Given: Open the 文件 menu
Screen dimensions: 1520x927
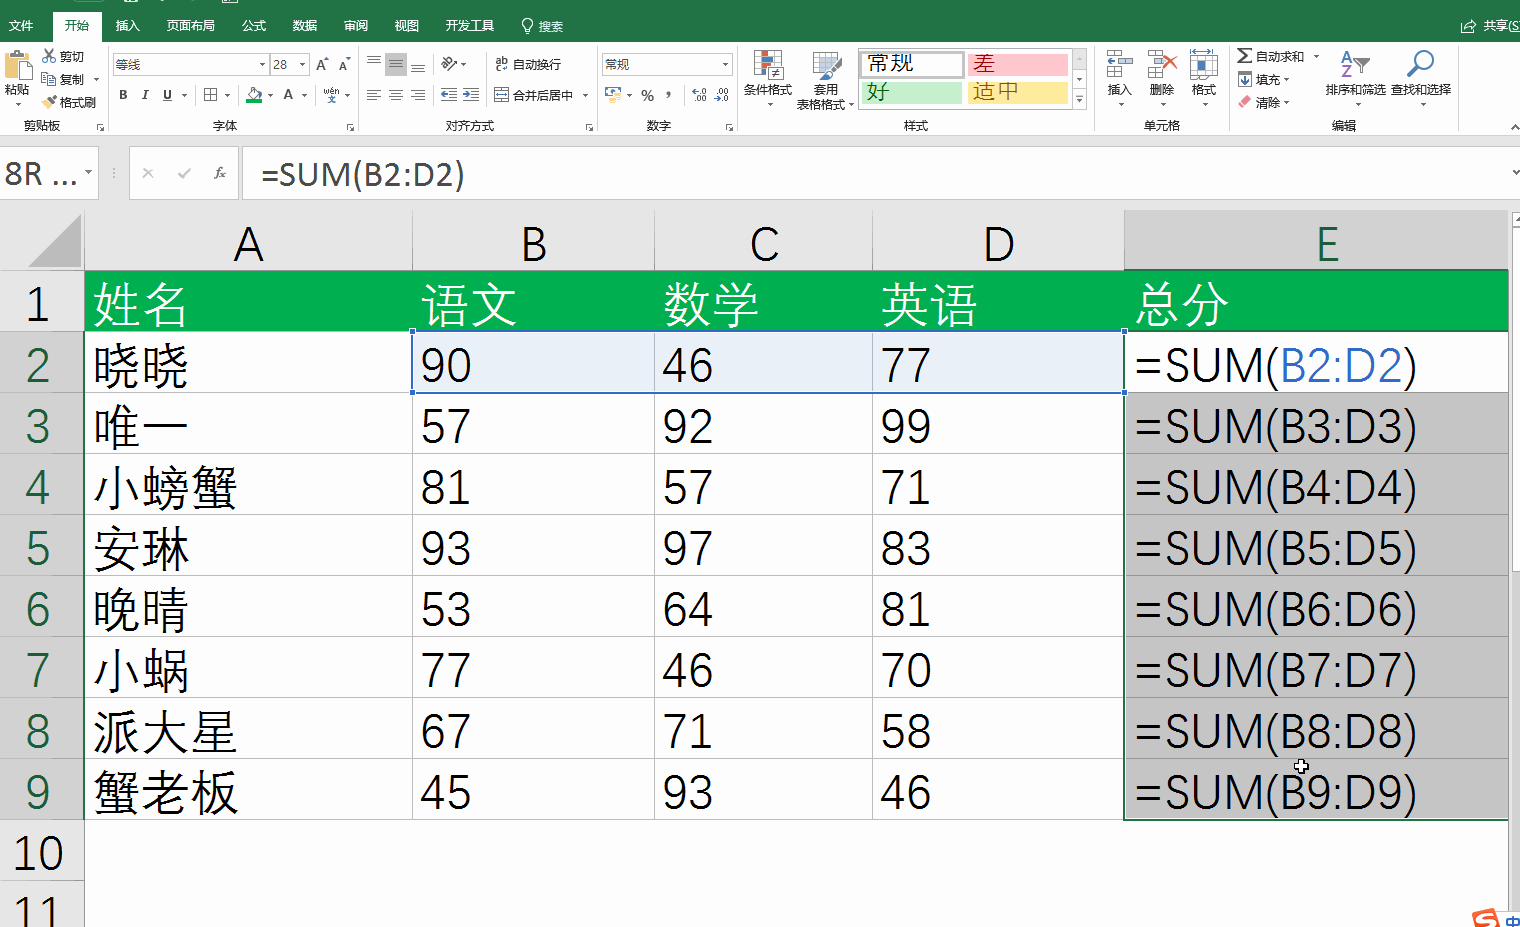Looking at the screenshot, I should pos(22,25).
